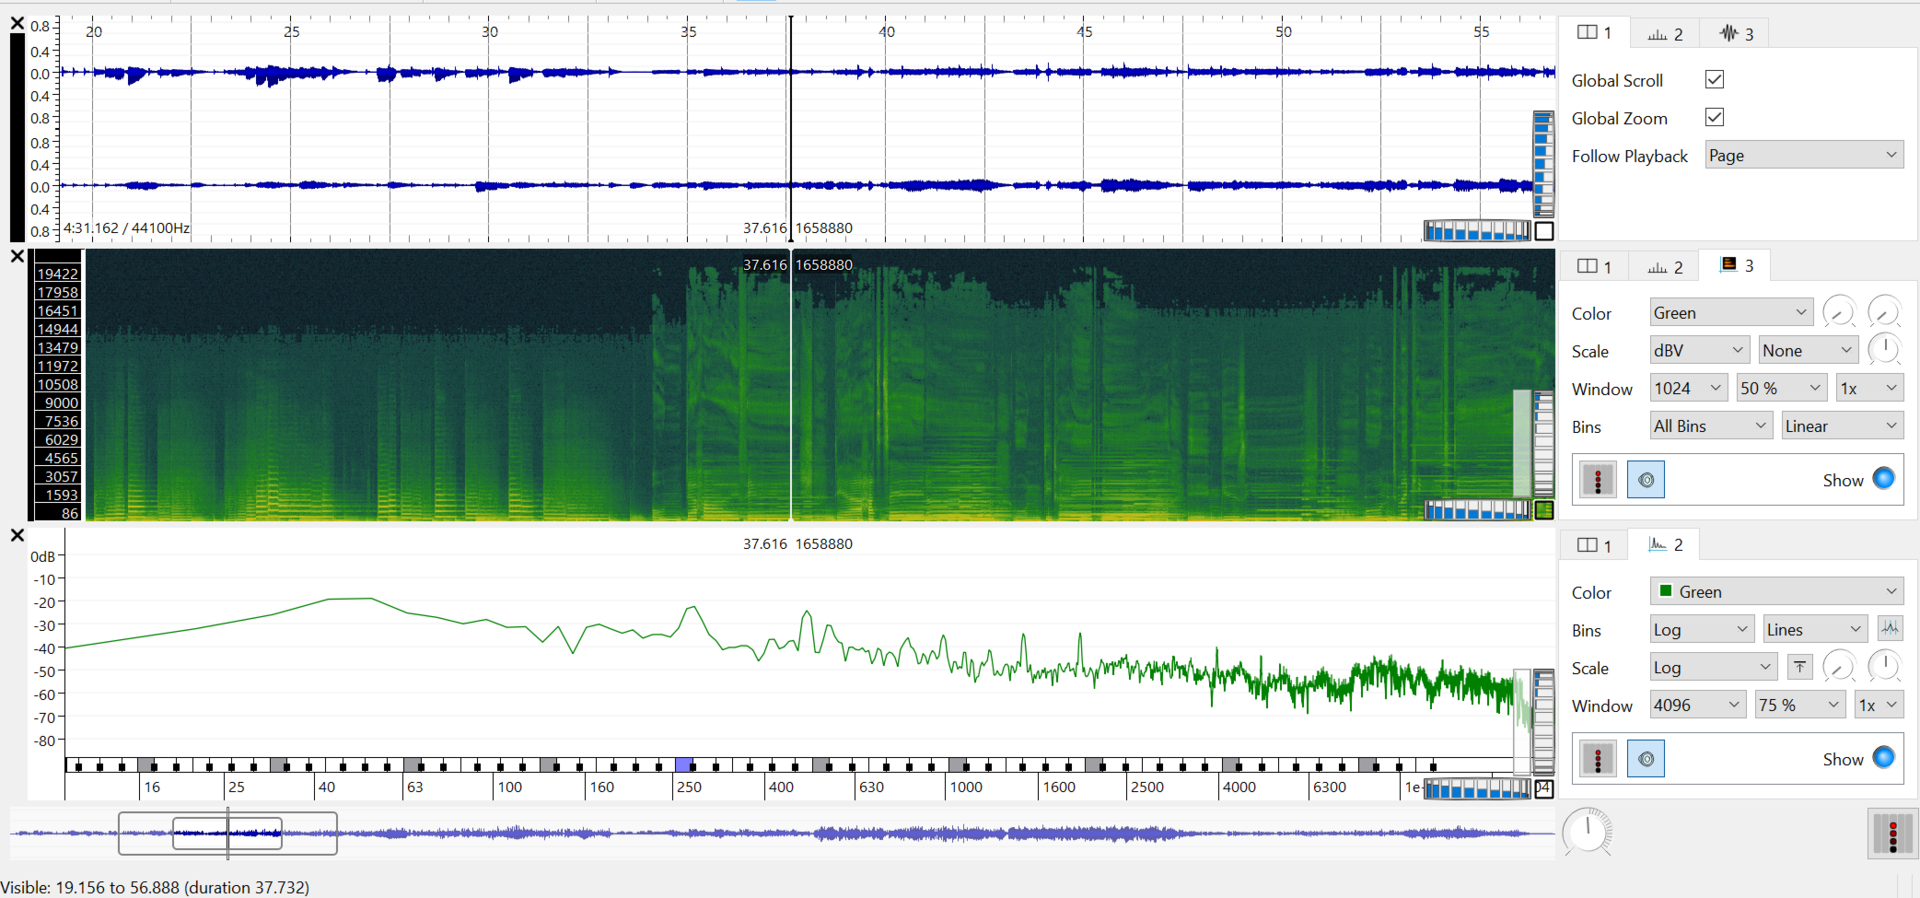Toggle spectrogram layer playback audible button
This screenshot has height=898, width=1920.
1646,480
